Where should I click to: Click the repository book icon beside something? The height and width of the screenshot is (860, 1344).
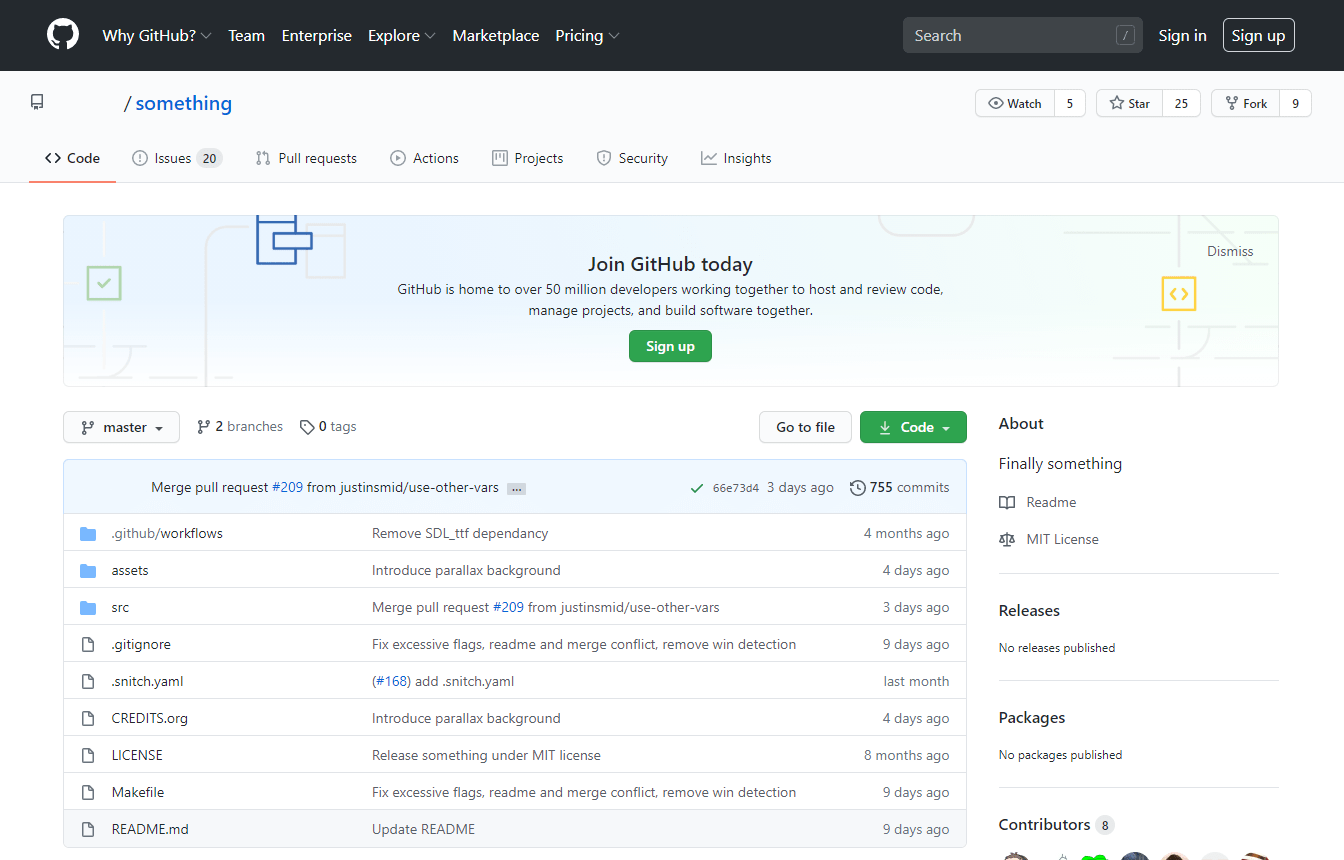(x=37, y=102)
